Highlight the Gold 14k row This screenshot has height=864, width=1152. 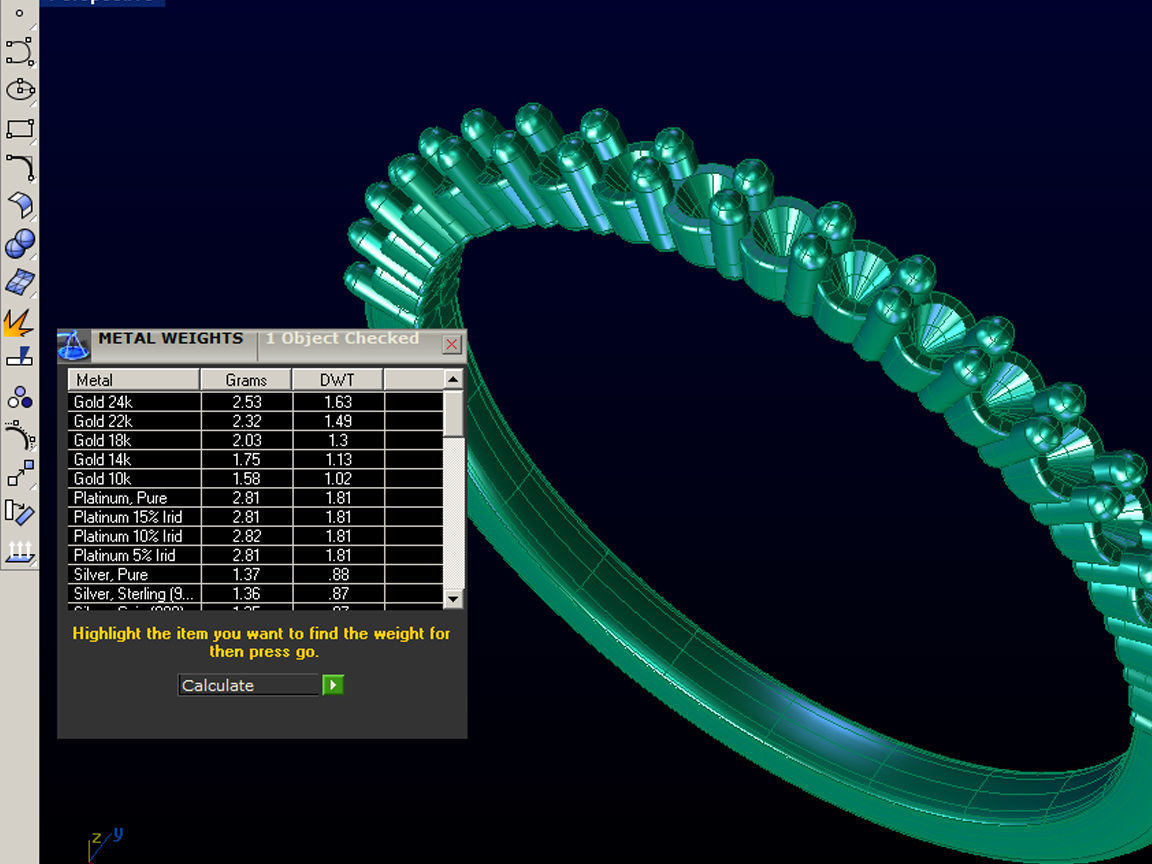pyautogui.click(x=256, y=459)
